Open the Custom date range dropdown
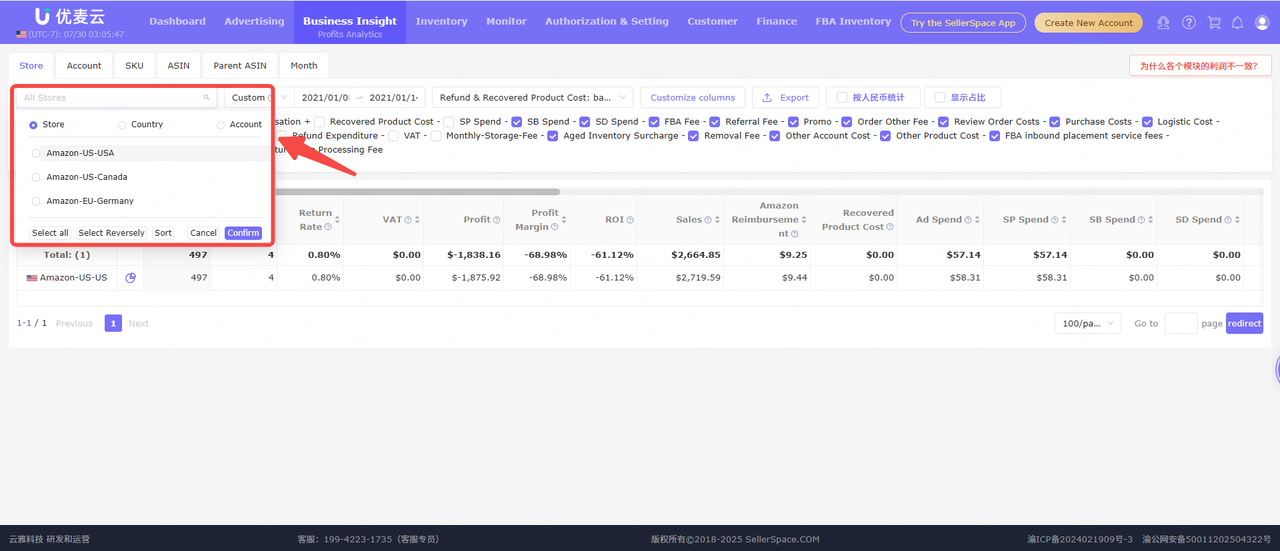1280x551 pixels. pyautogui.click(x=257, y=98)
